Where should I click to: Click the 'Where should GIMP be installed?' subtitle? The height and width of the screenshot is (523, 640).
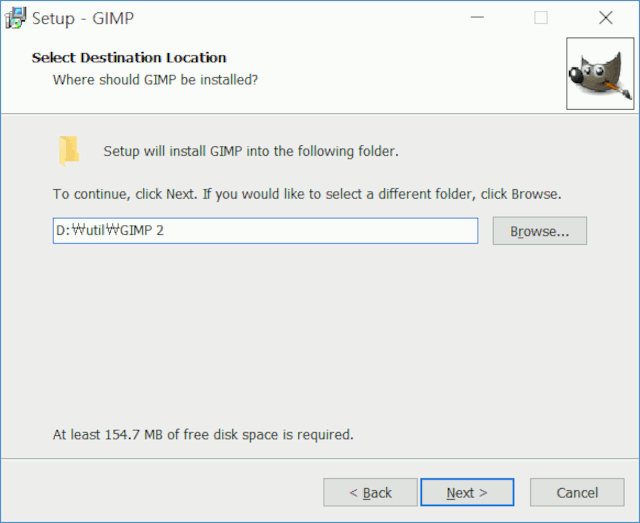coord(155,79)
